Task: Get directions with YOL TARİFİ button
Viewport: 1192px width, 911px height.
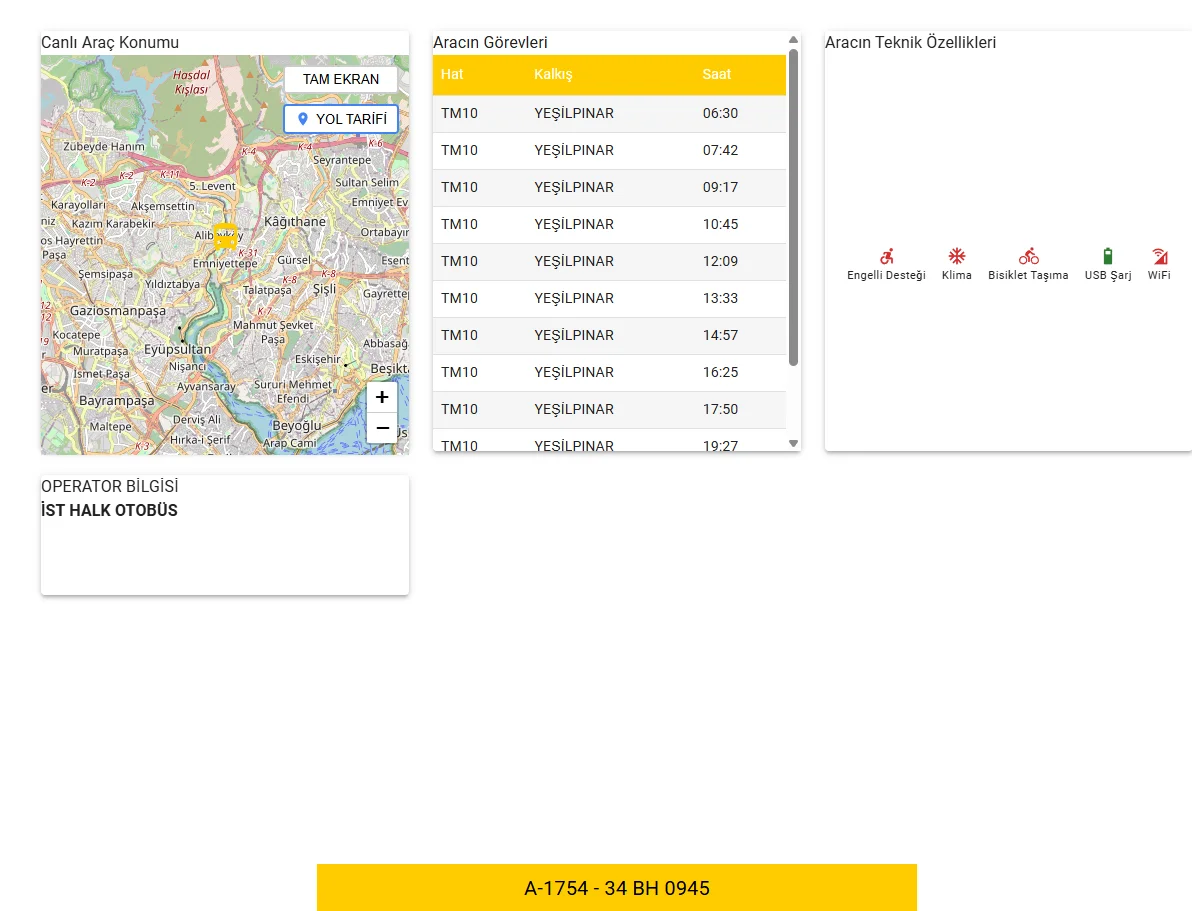Action: [341, 119]
